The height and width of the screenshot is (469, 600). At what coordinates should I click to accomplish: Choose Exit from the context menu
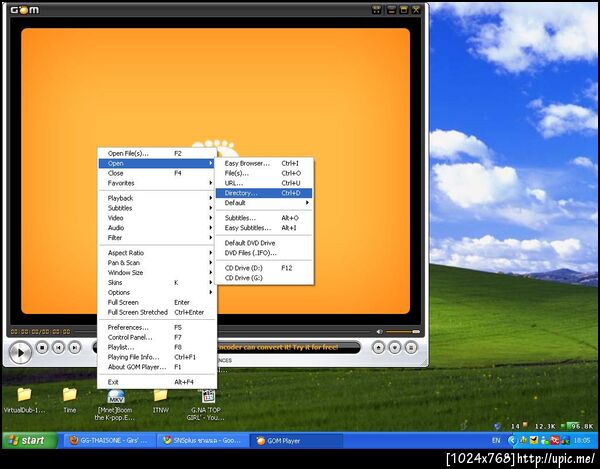point(157,382)
